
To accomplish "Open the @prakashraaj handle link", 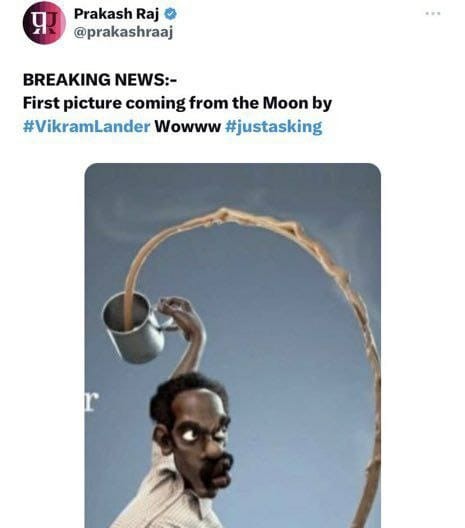I will [x=123, y=32].
